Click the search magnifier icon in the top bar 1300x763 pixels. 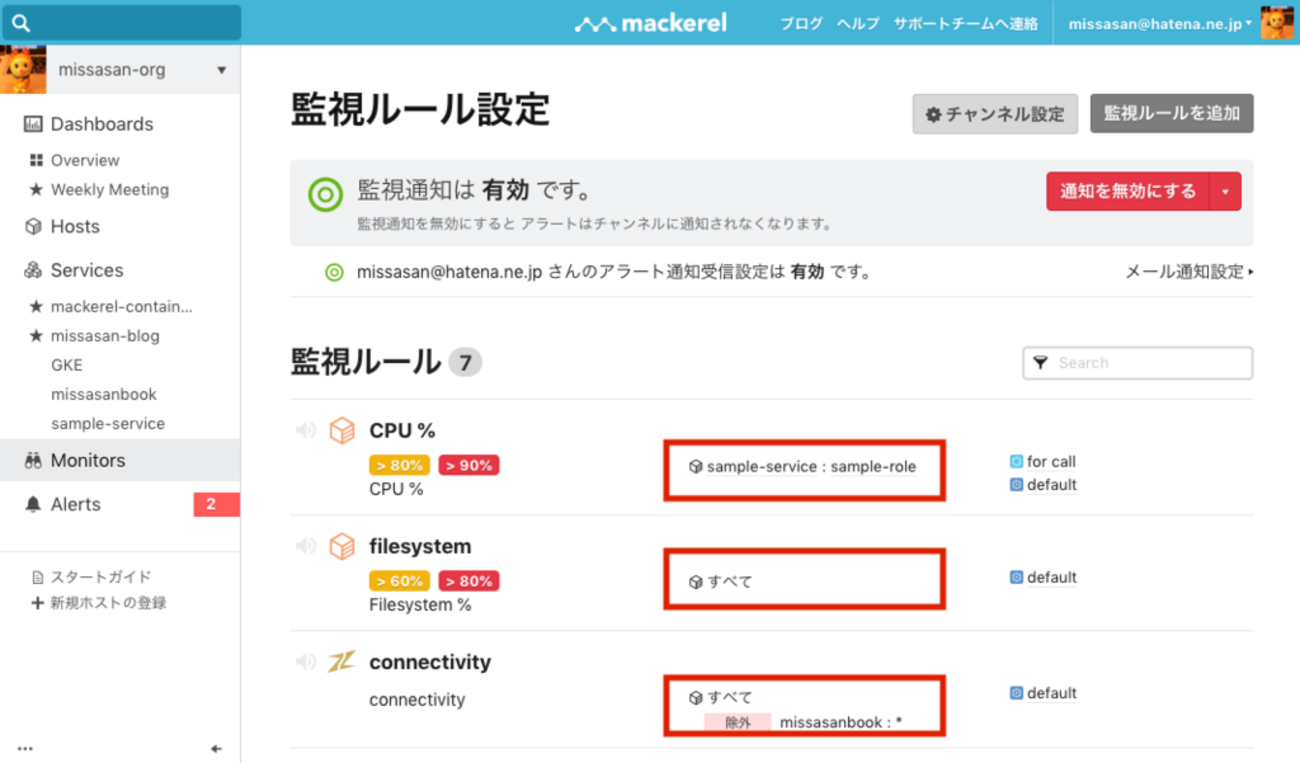click(21, 23)
